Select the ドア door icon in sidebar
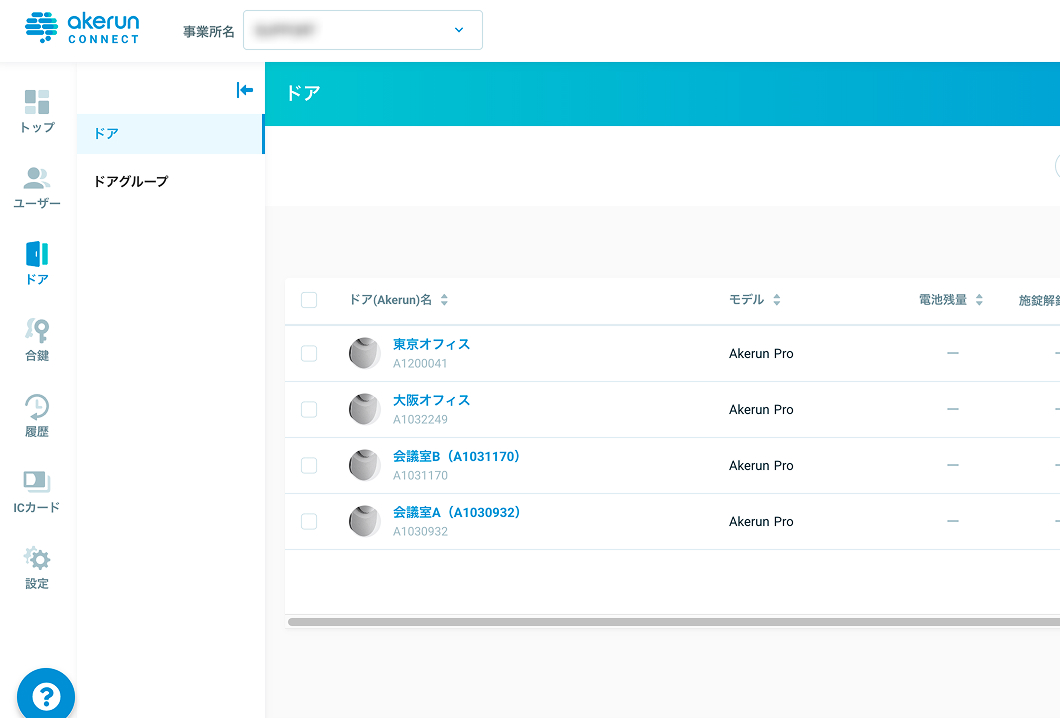The height and width of the screenshot is (718, 1060). [37, 264]
